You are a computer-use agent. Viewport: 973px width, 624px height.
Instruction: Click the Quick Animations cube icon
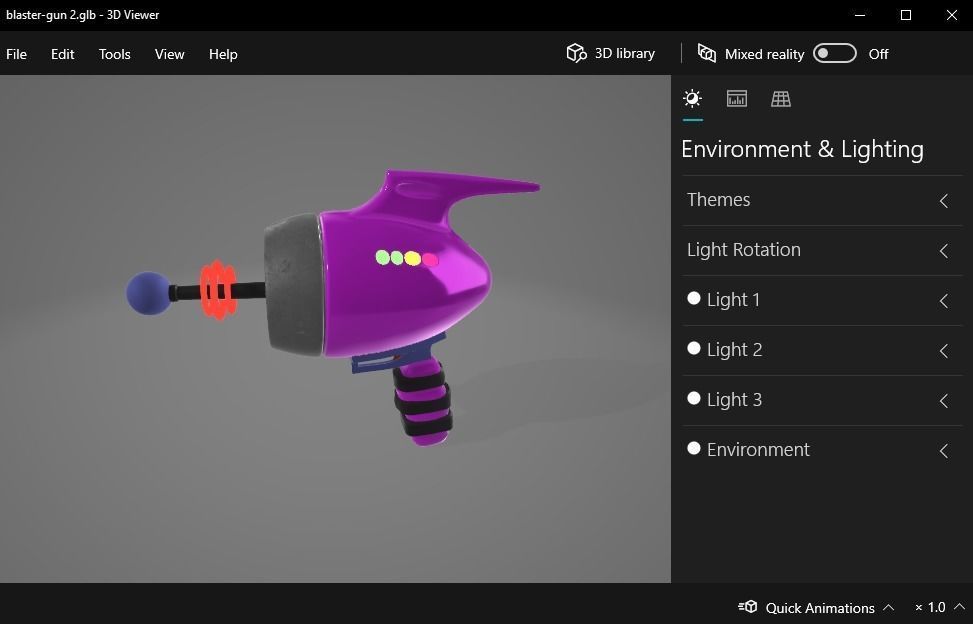[748, 607]
